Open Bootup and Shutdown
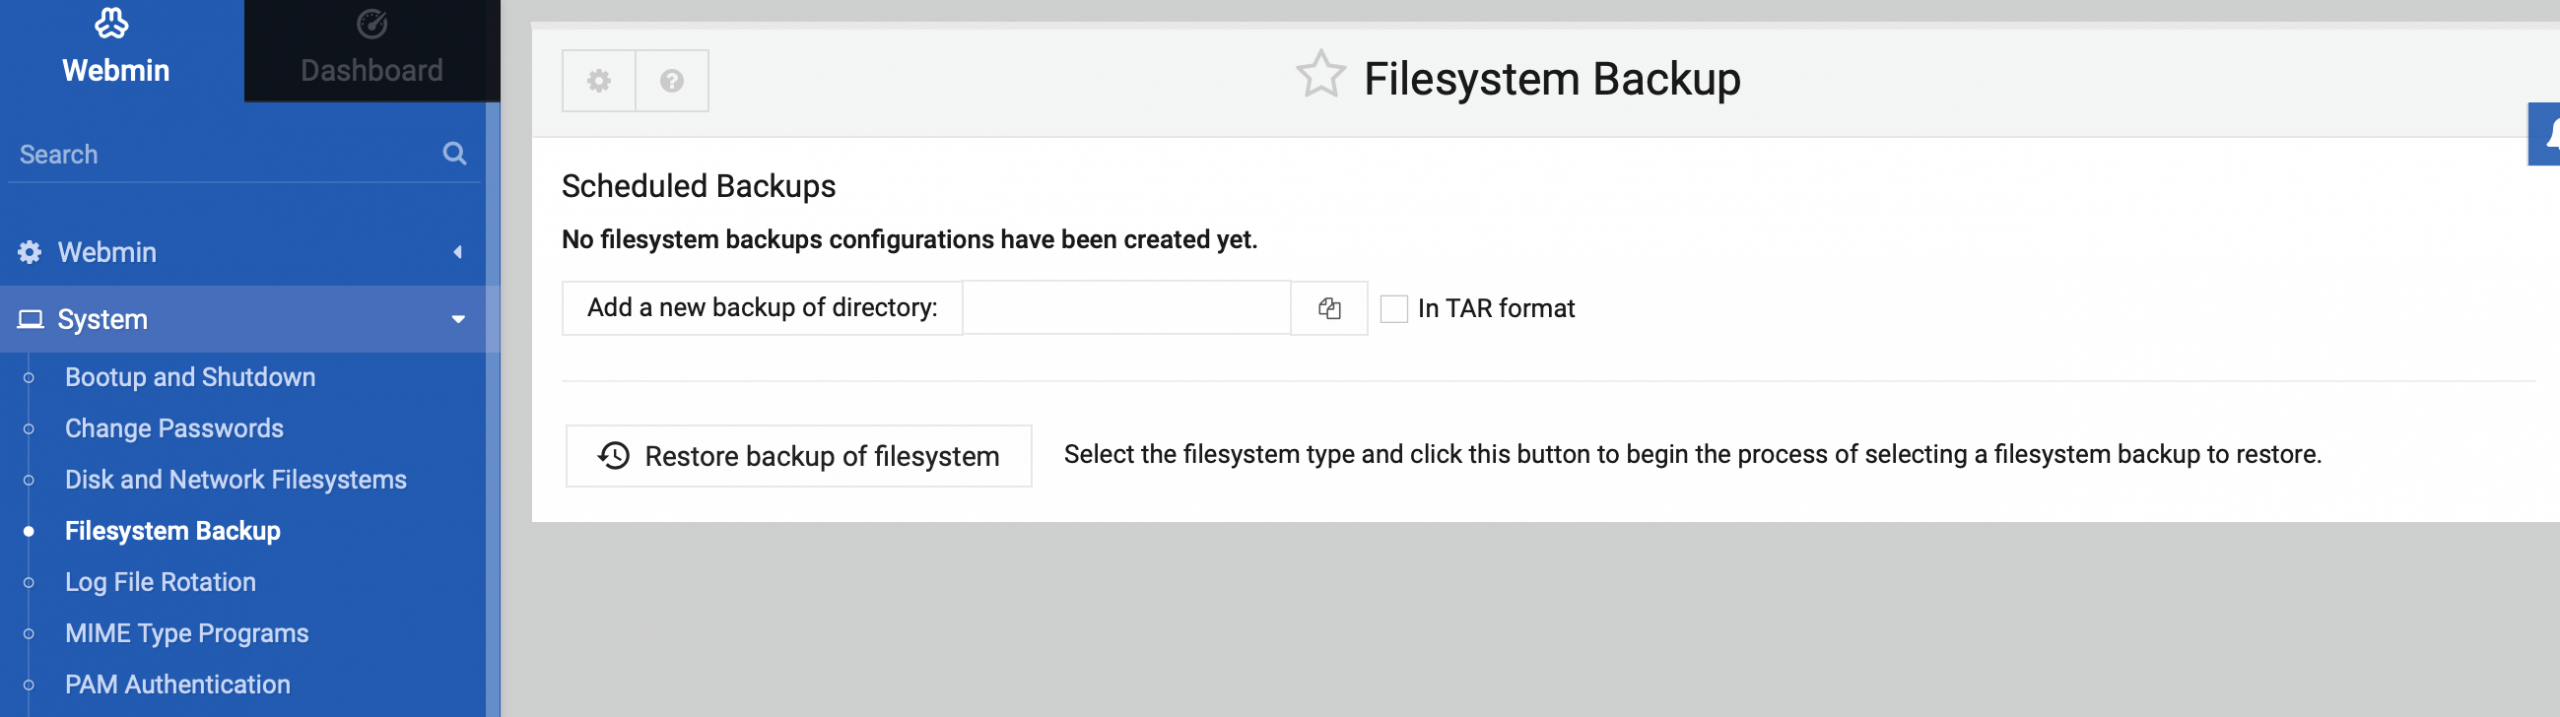This screenshot has height=717, width=2560. point(190,377)
